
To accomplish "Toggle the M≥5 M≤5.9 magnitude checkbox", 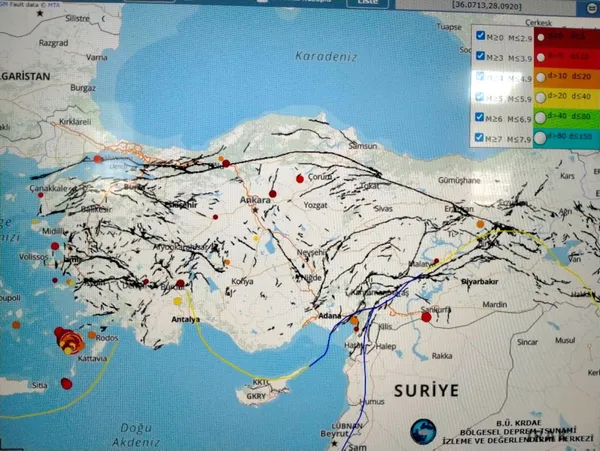I will pos(480,96).
